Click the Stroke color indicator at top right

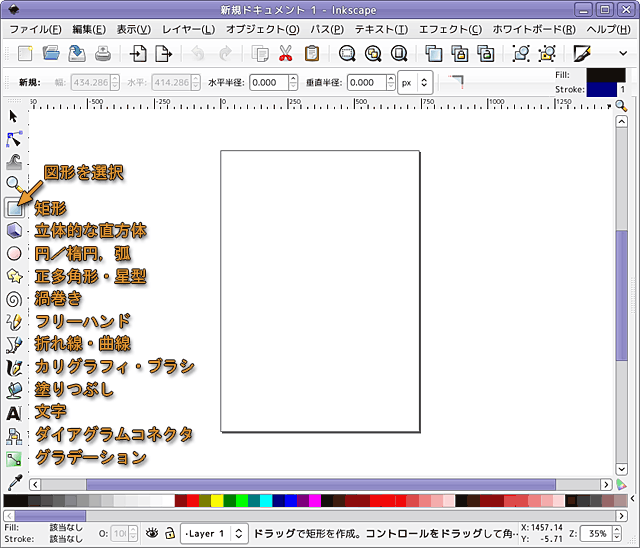pos(600,90)
